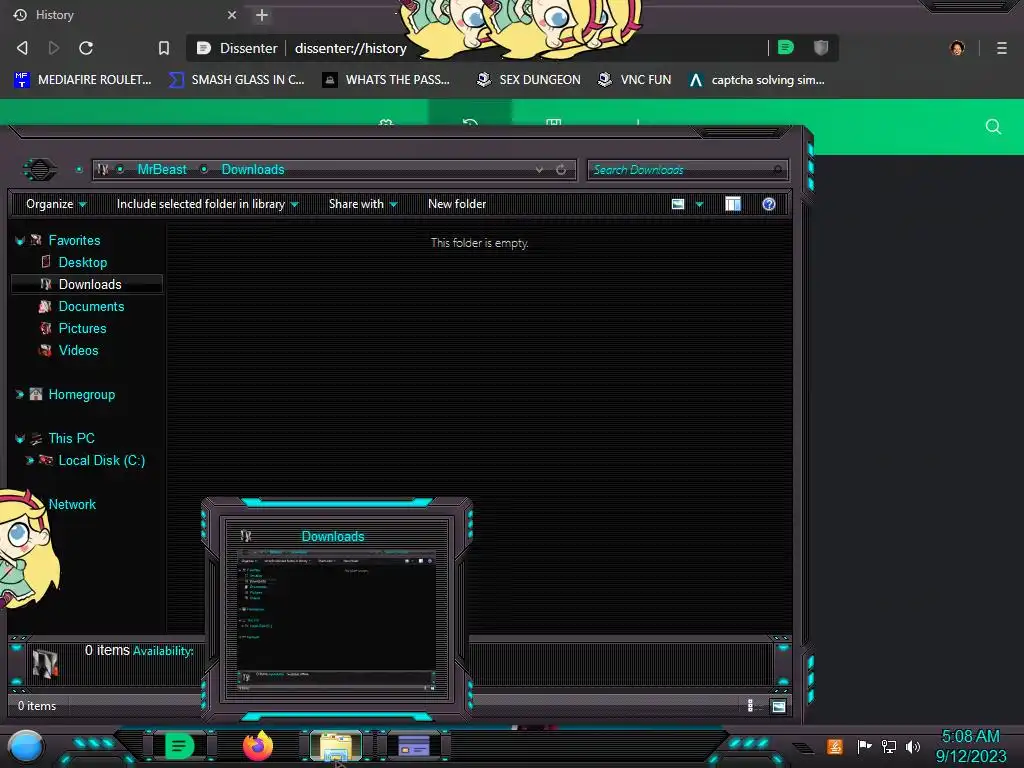Switch to details view in the status bar
This screenshot has height=768, width=1024.
tap(750, 705)
